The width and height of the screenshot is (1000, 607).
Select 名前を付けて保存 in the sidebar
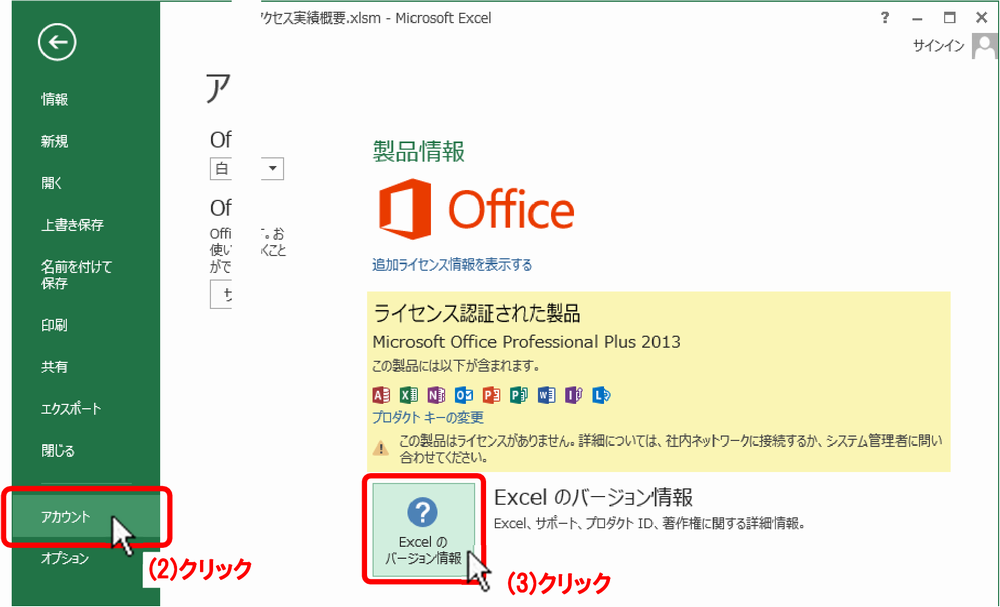[x=77, y=275]
